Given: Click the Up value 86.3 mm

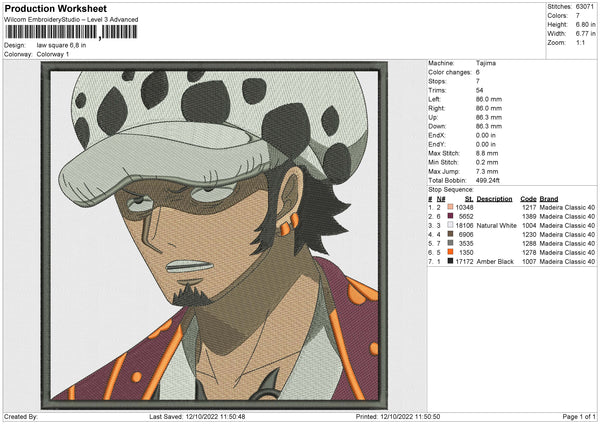Looking at the screenshot, I should (x=489, y=117).
